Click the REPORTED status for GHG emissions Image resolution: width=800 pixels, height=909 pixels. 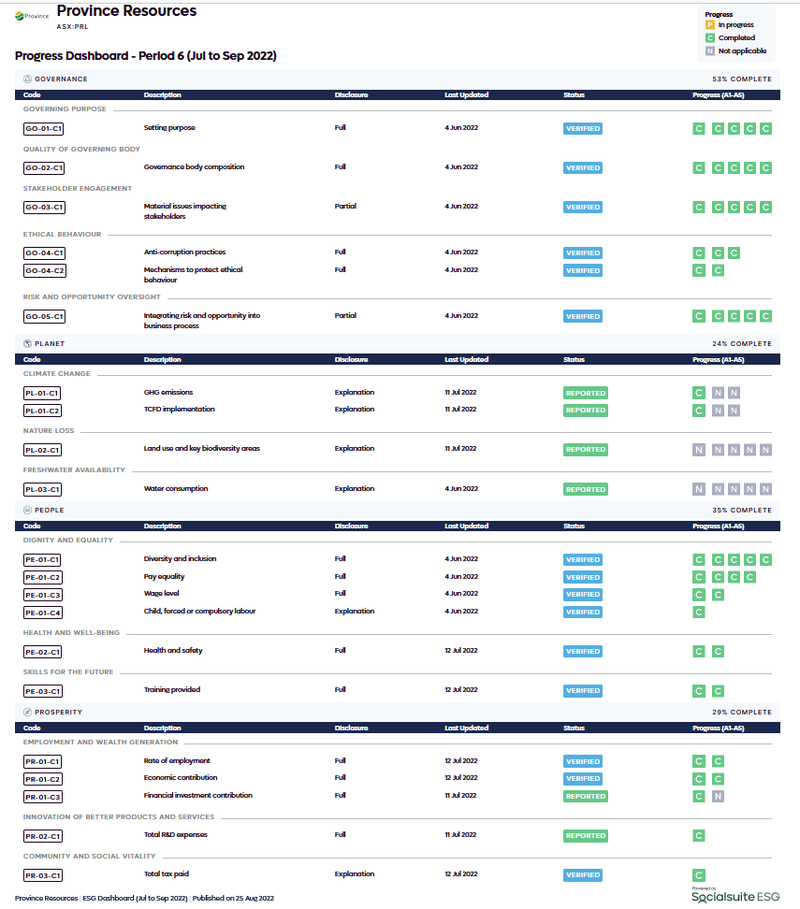coord(586,393)
